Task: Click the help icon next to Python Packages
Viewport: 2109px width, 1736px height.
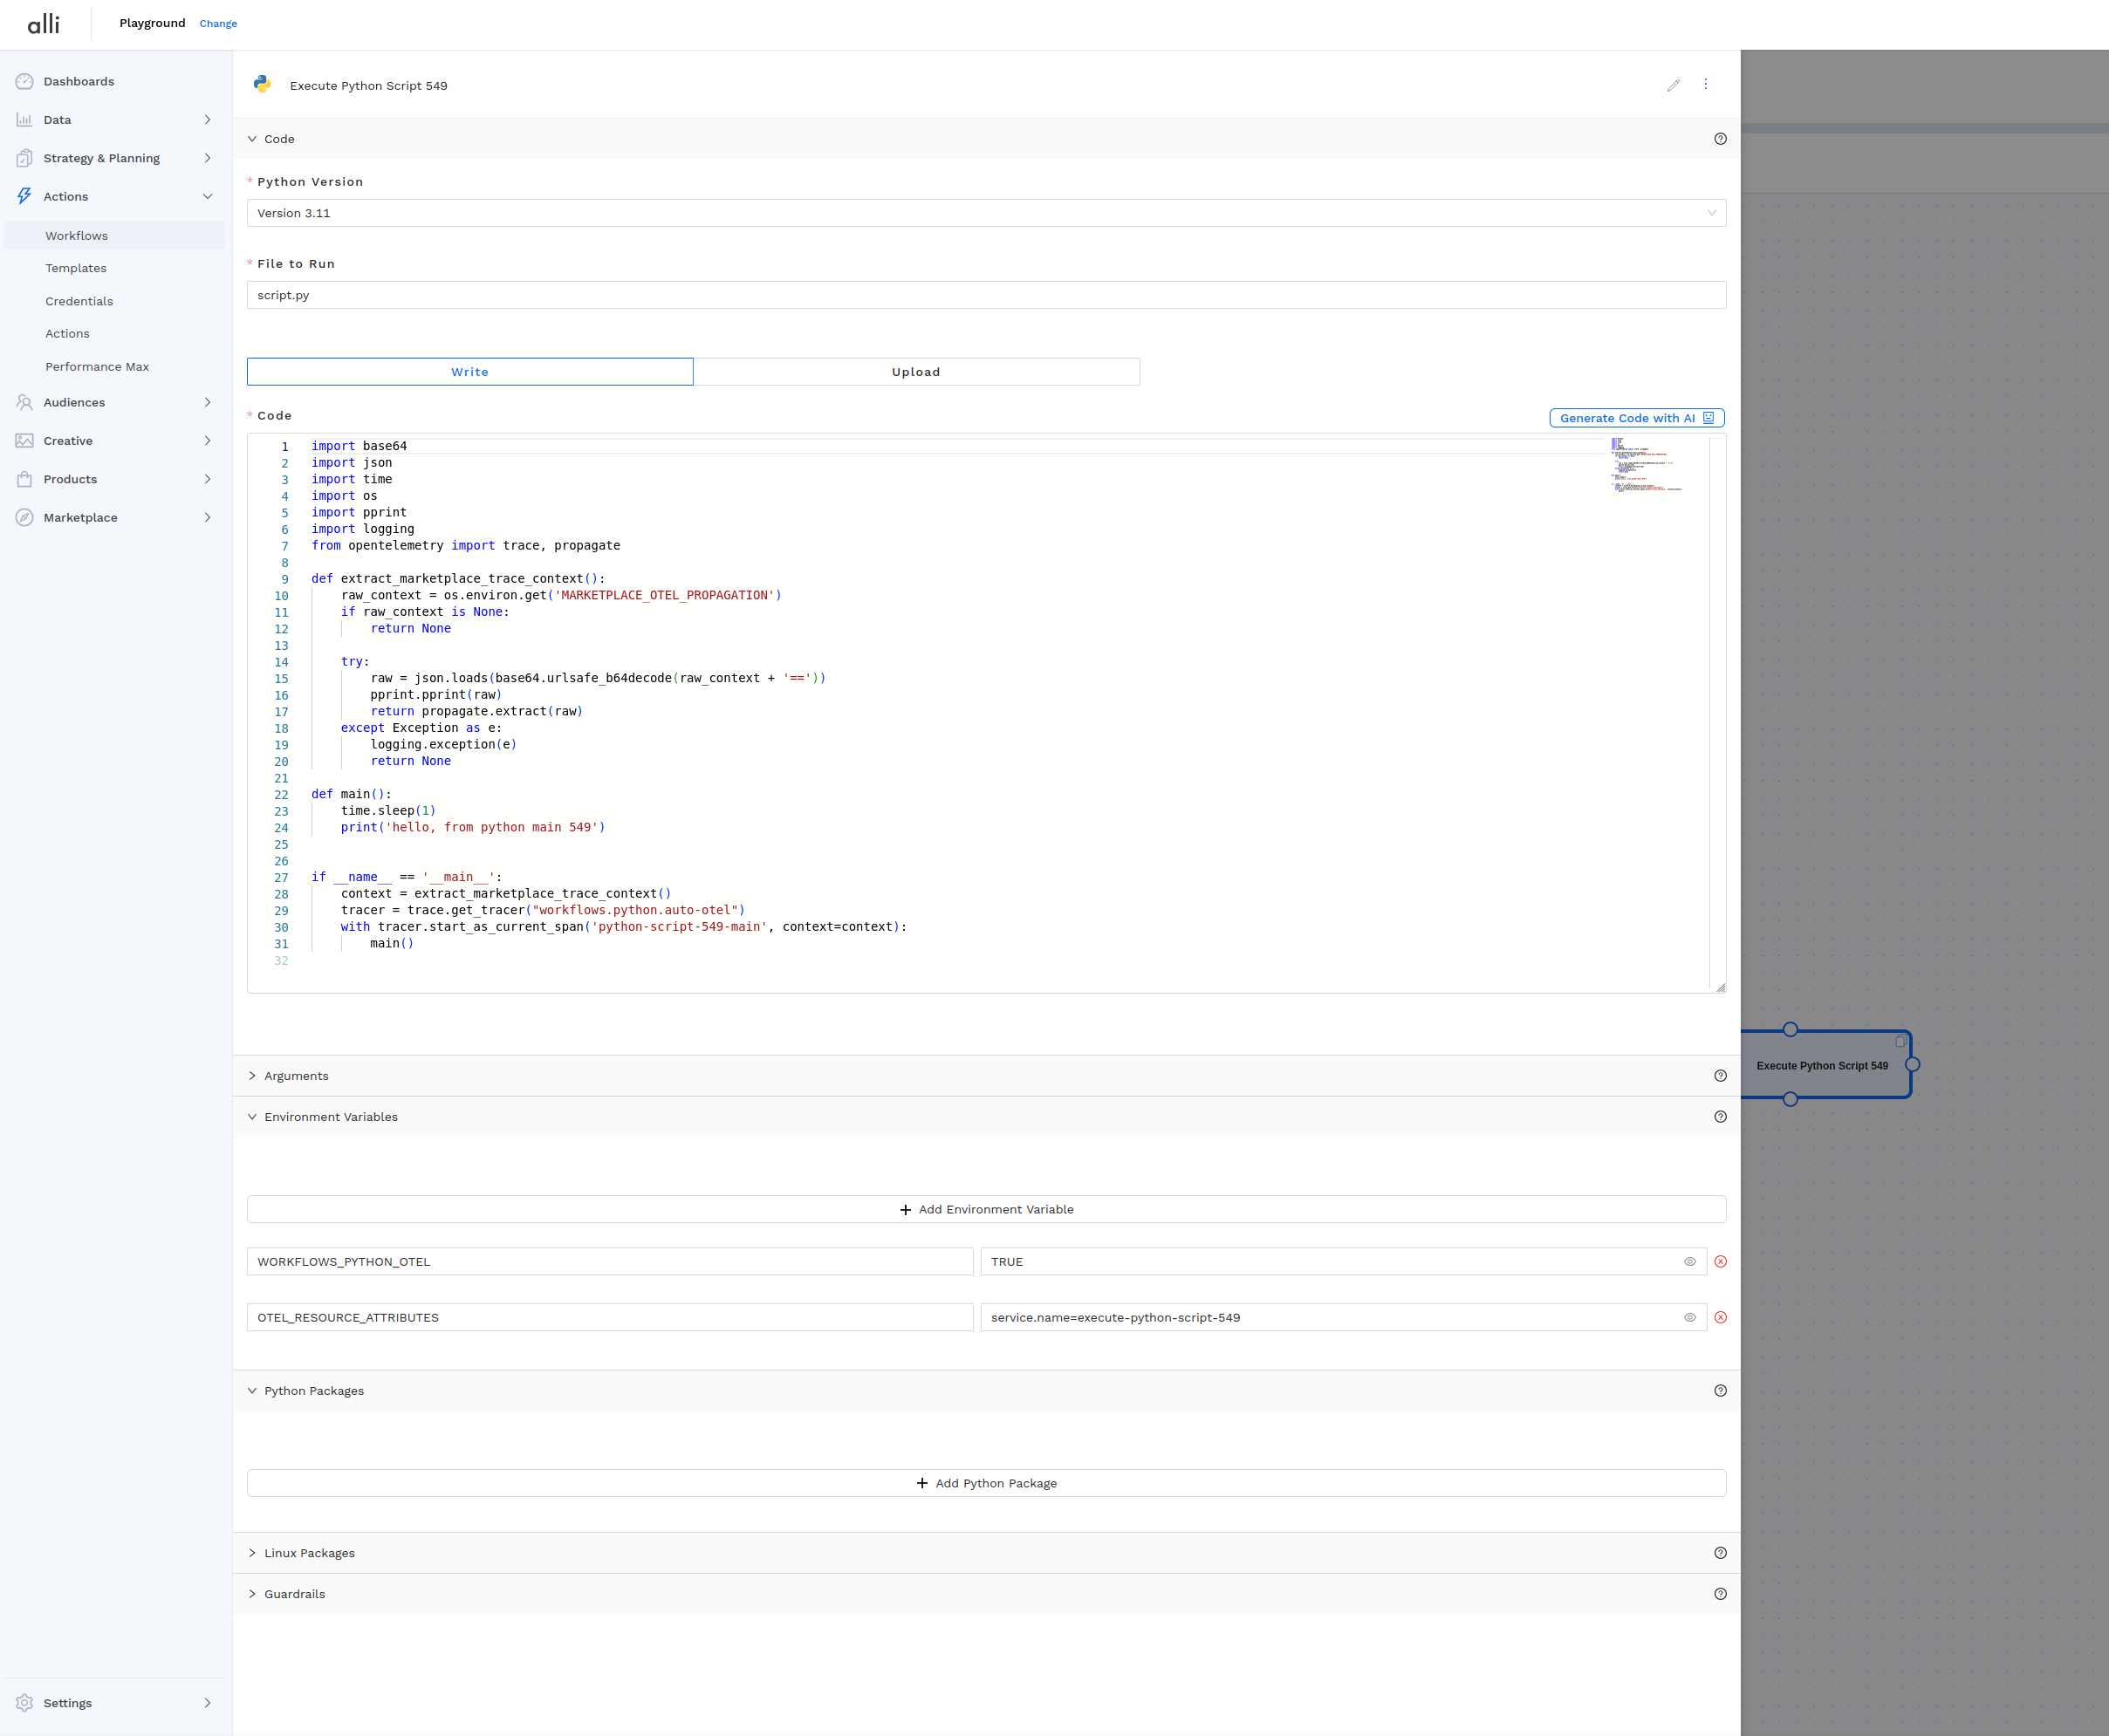Action: tap(1721, 1390)
